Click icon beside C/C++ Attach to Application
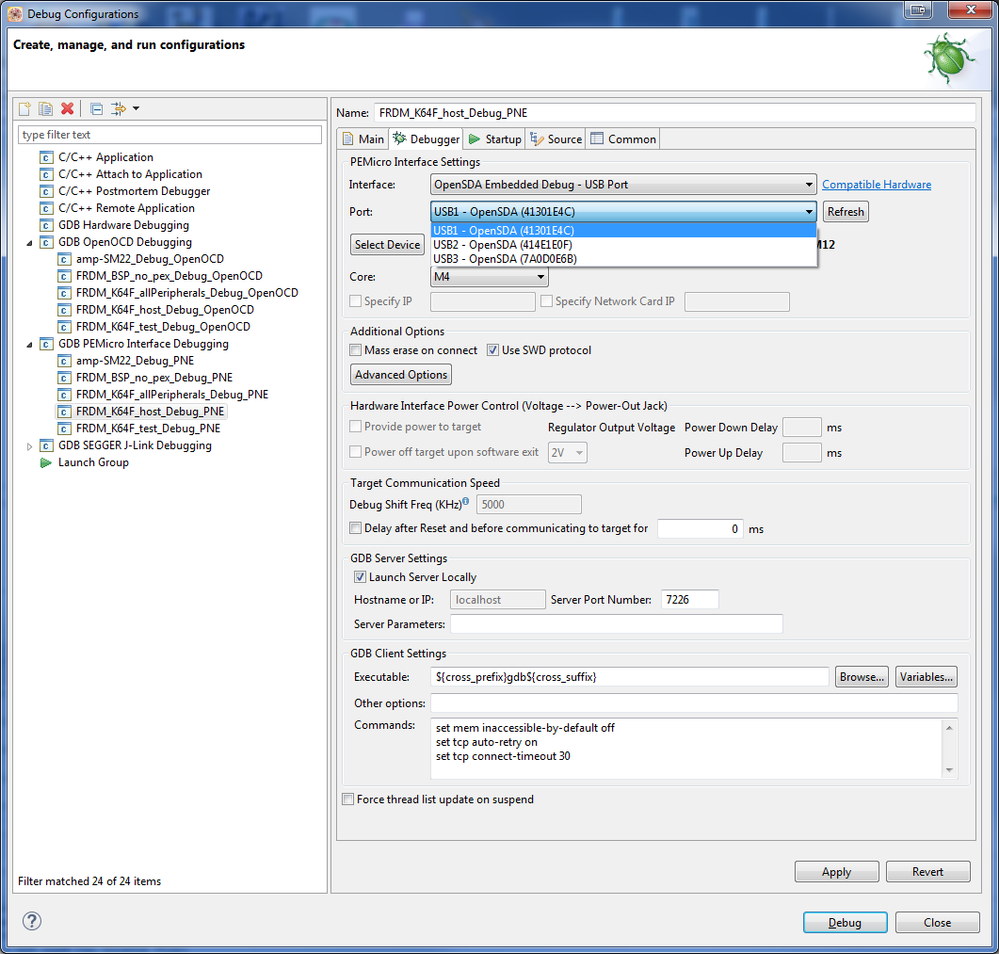 pos(46,175)
